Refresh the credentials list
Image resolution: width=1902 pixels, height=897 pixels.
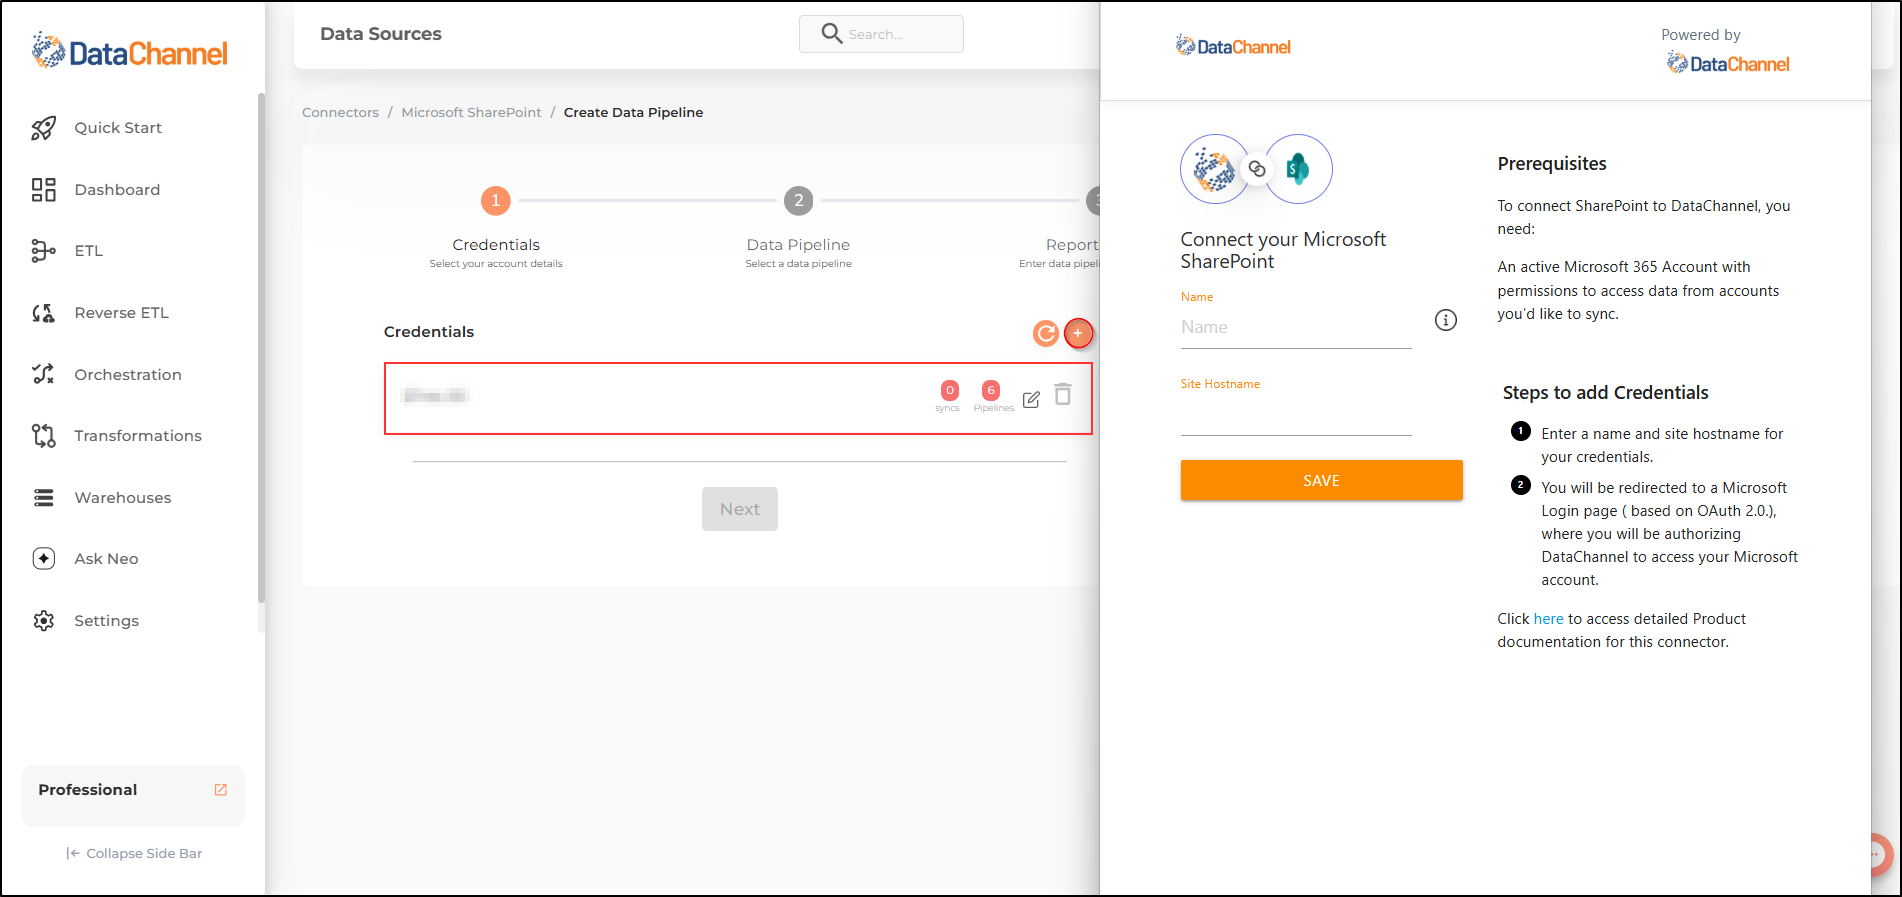(1046, 333)
